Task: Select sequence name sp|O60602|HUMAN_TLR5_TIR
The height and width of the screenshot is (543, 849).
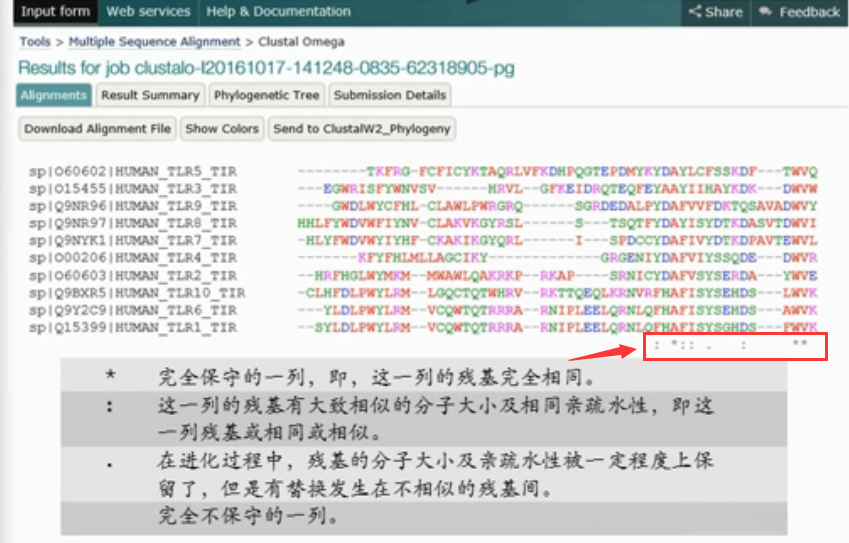Action: coord(133,172)
